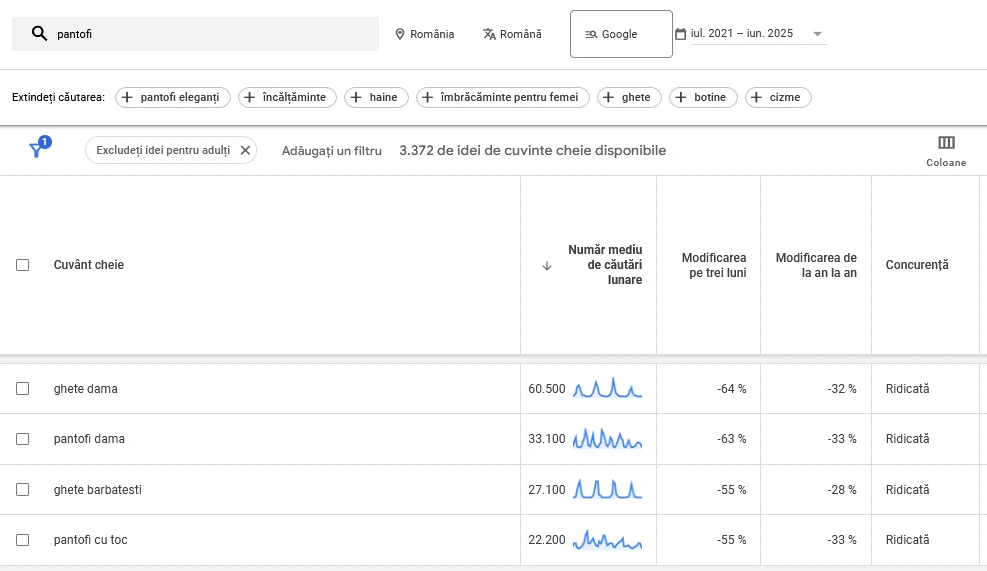Sort by Modificarea de la an la an

coord(816,265)
